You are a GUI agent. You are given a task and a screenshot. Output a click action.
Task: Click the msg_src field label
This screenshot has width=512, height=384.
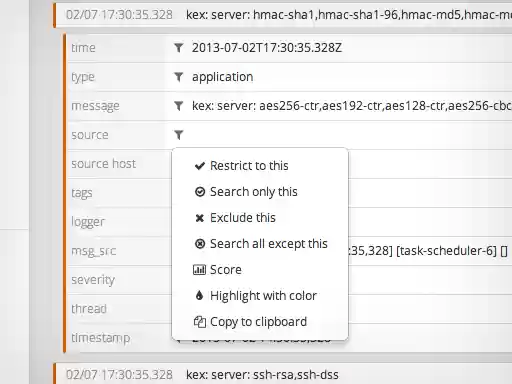(x=94, y=251)
